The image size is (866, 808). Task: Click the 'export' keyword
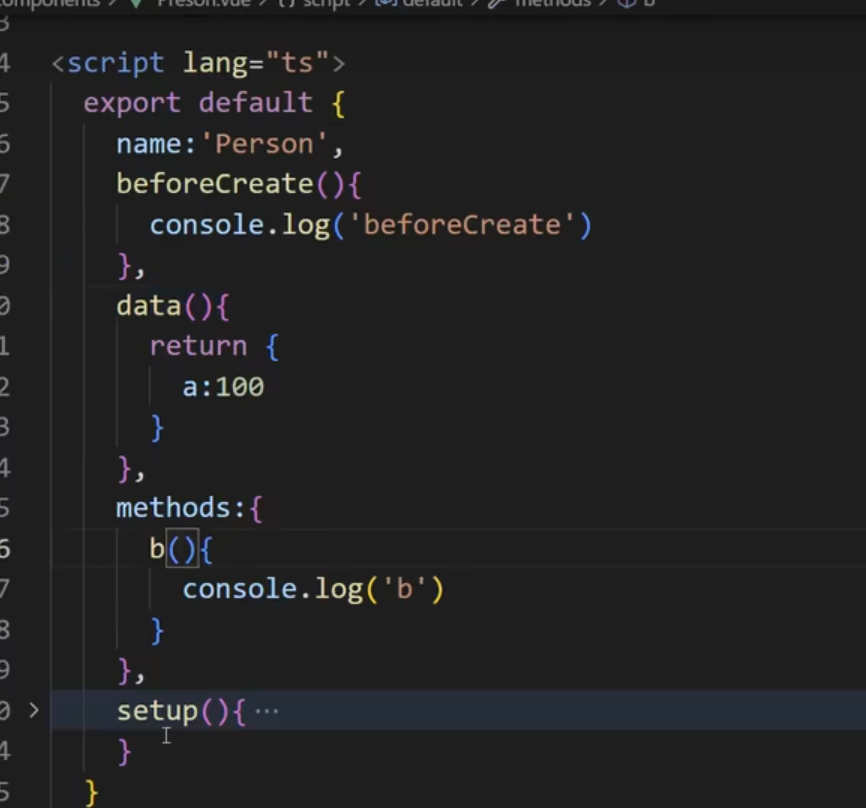(x=132, y=103)
